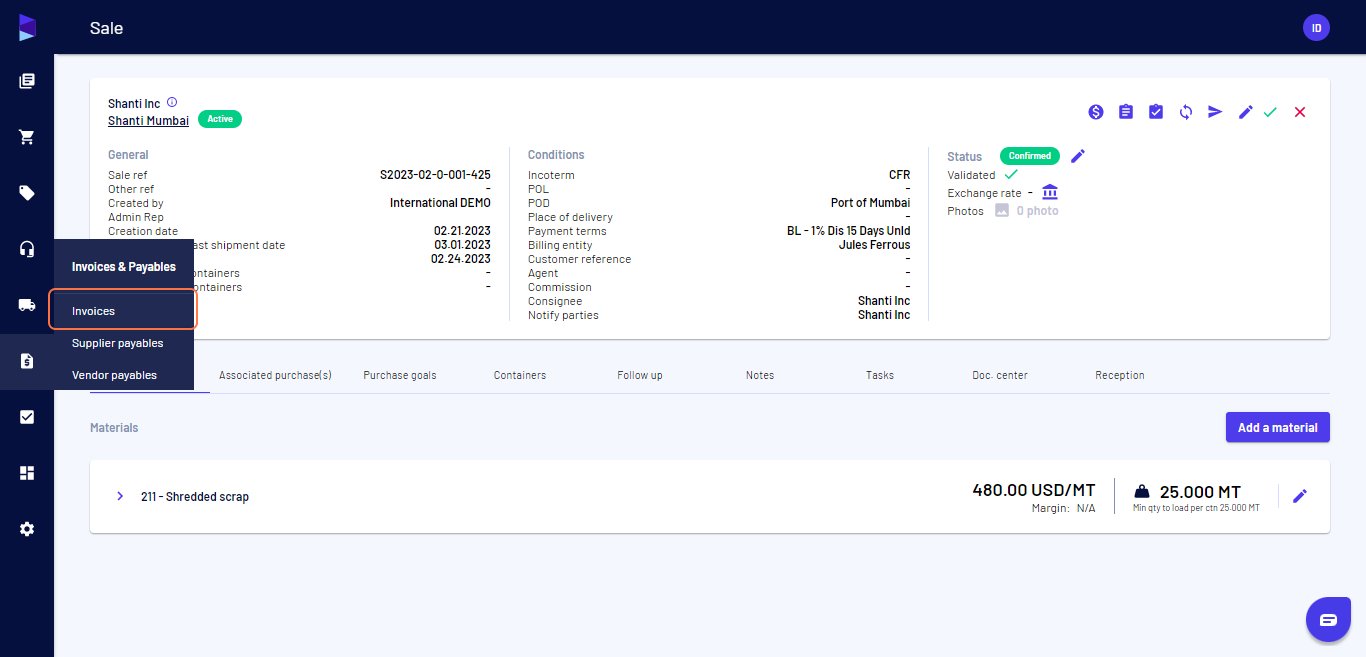Click the 0 photo text
The width and height of the screenshot is (1366, 657).
point(1037,211)
